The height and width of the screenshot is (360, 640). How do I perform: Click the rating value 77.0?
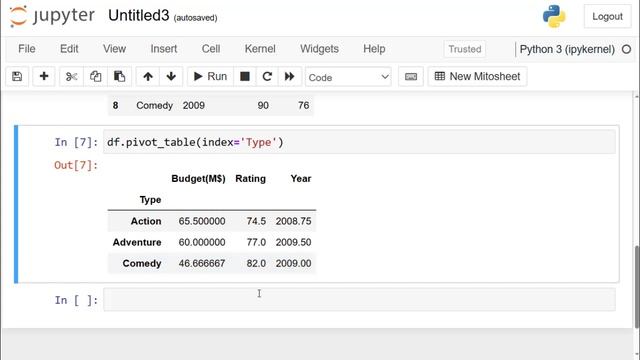(256, 242)
